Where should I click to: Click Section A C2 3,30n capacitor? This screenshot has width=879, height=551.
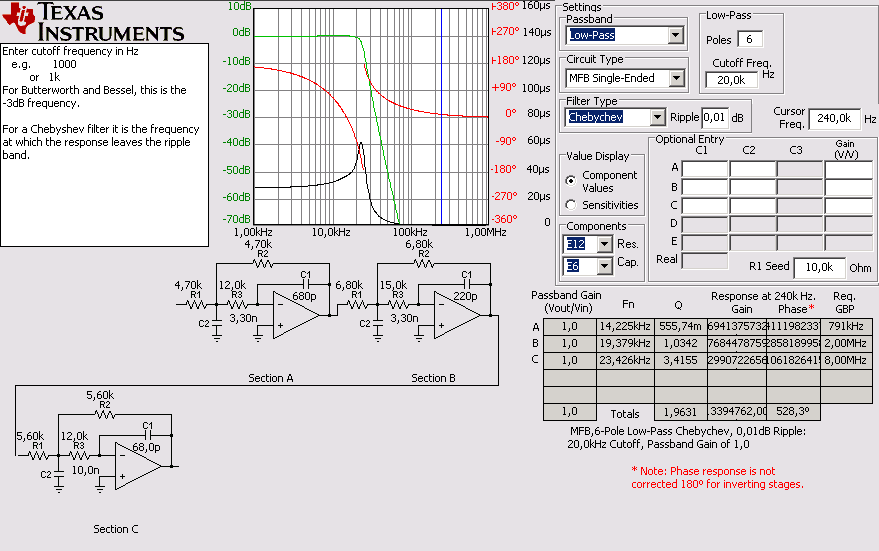click(x=217, y=325)
